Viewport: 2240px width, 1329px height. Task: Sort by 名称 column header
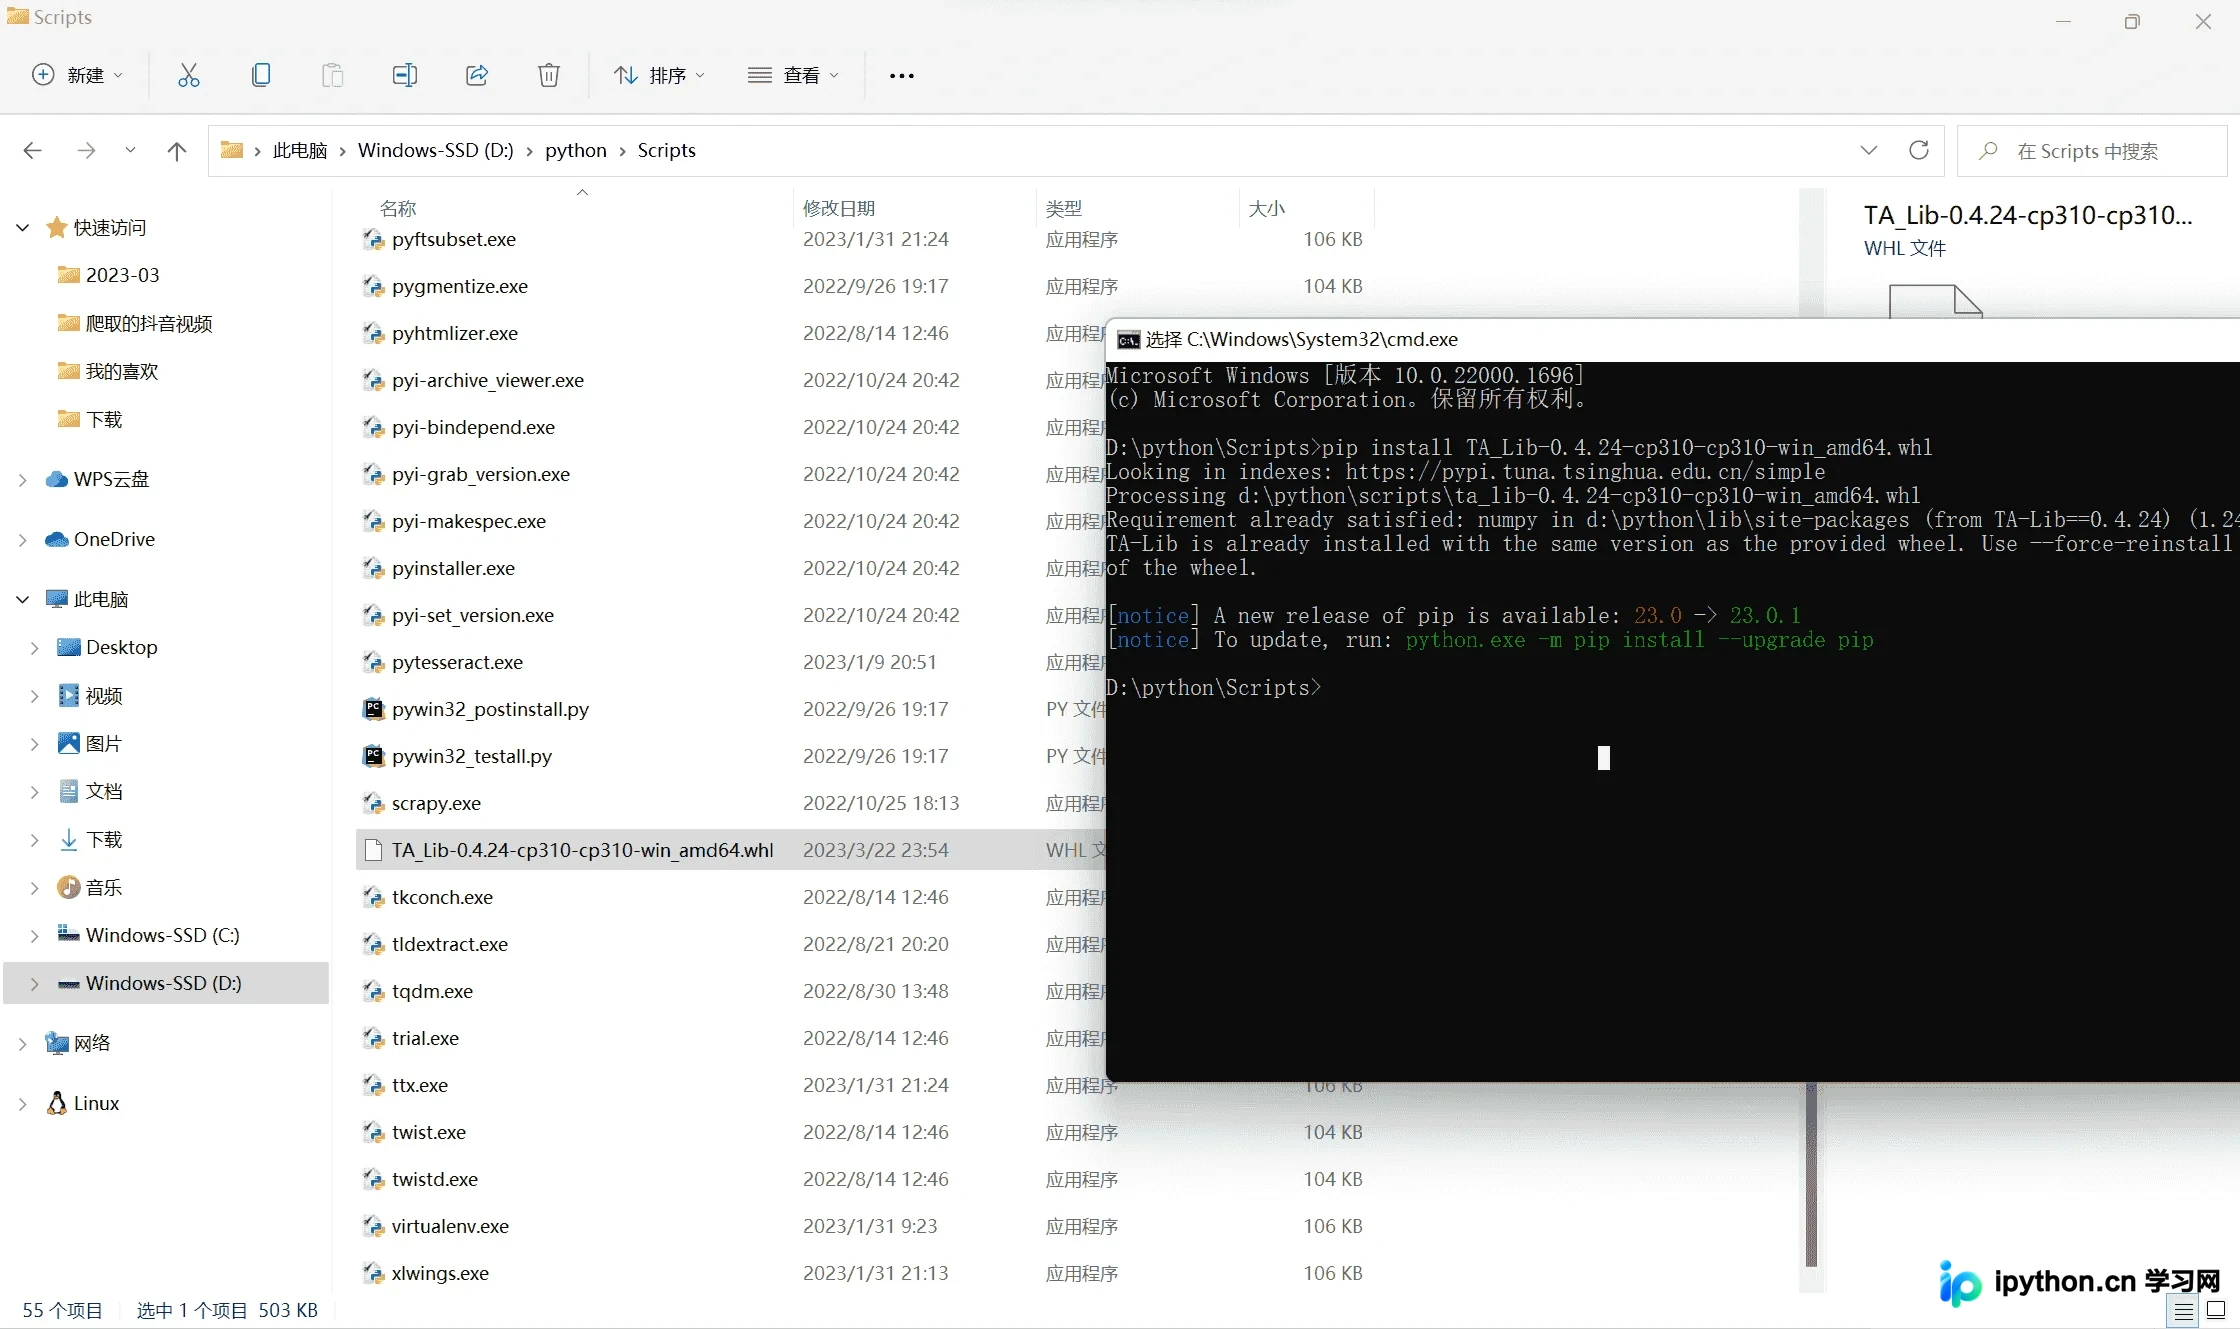click(398, 208)
